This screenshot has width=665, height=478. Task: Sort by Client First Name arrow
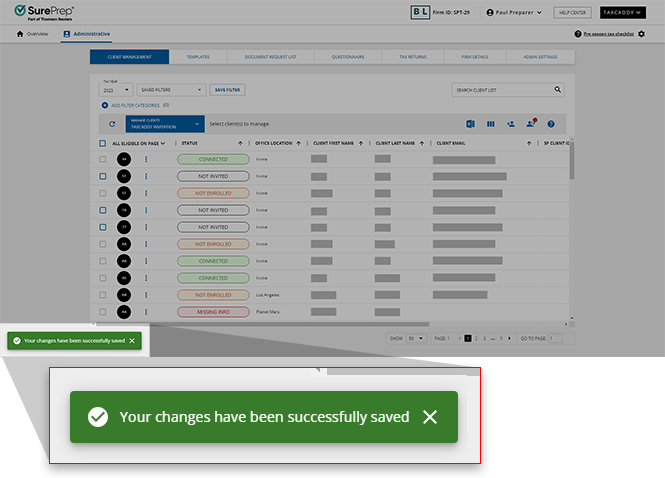pyautogui.click(x=361, y=143)
